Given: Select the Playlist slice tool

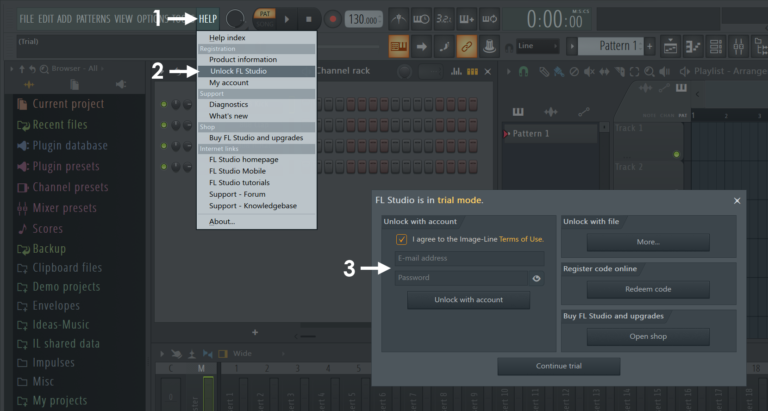Looking at the screenshot, I should click(x=620, y=72).
